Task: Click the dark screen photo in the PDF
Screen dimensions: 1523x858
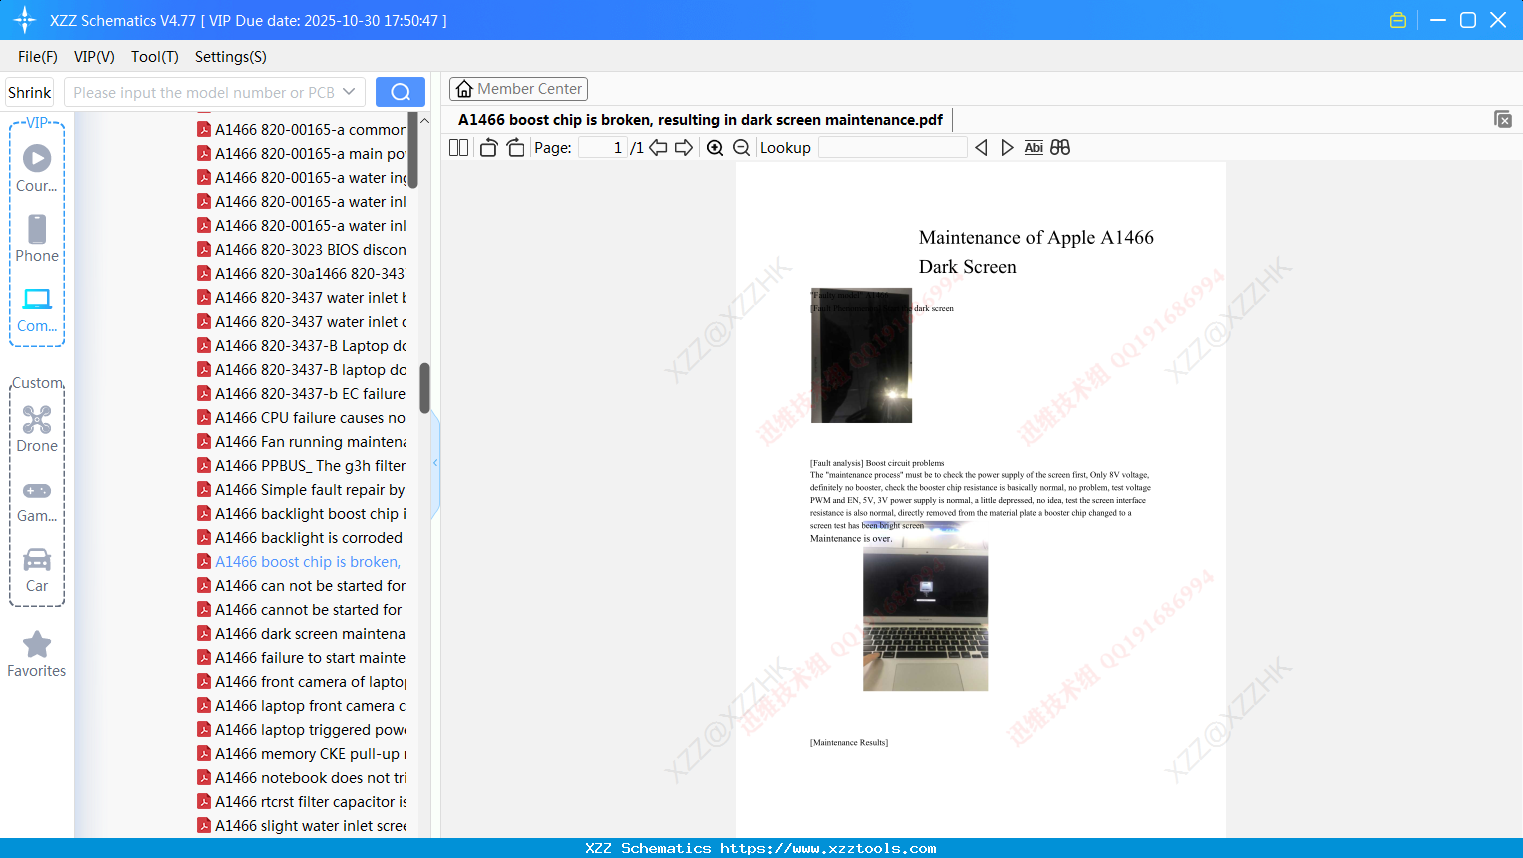Action: 861,355
